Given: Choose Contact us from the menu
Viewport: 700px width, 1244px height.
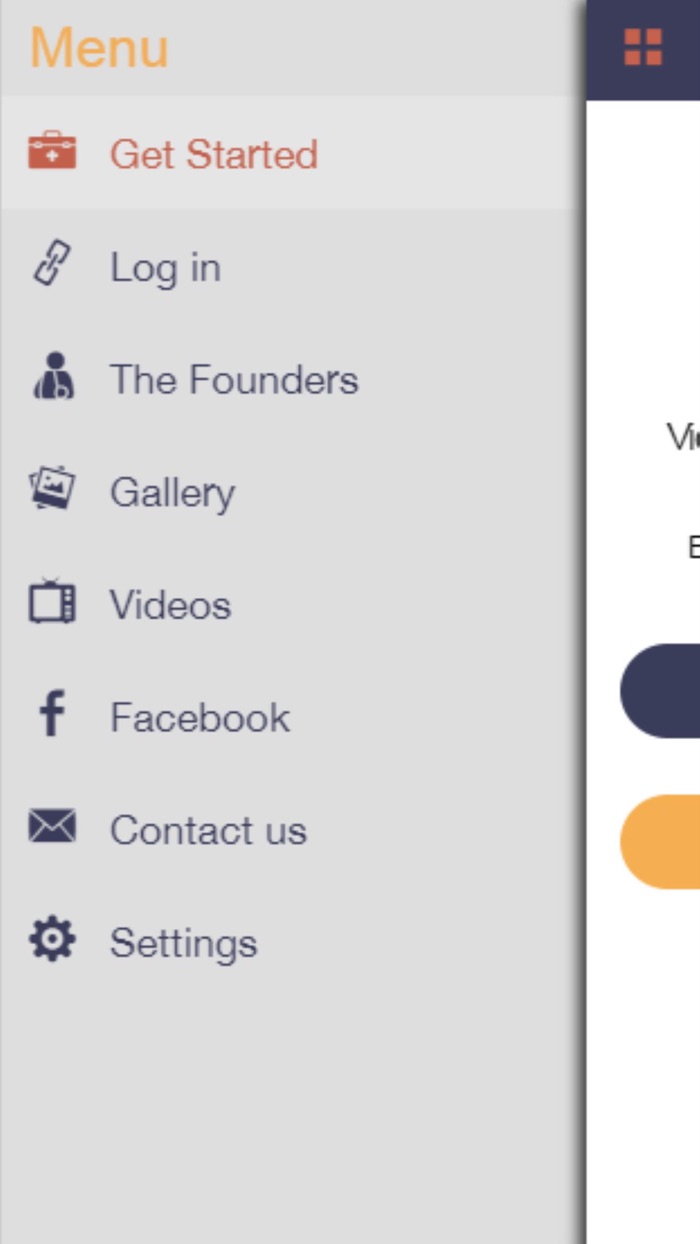Looking at the screenshot, I should tap(208, 830).
